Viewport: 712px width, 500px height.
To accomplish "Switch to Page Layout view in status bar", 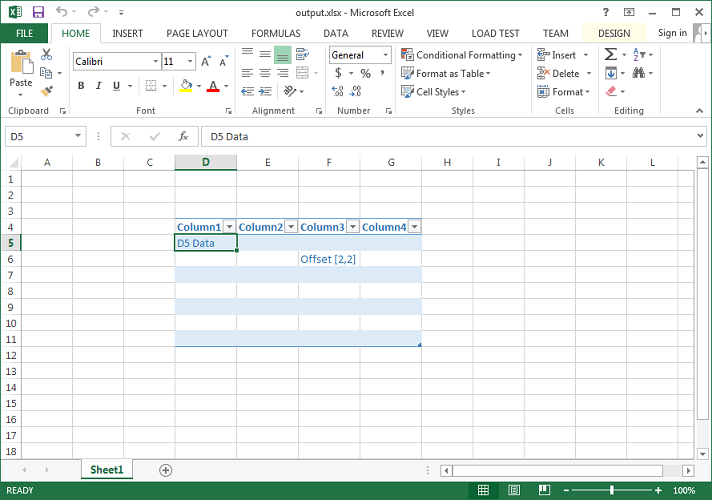I will [x=514, y=490].
